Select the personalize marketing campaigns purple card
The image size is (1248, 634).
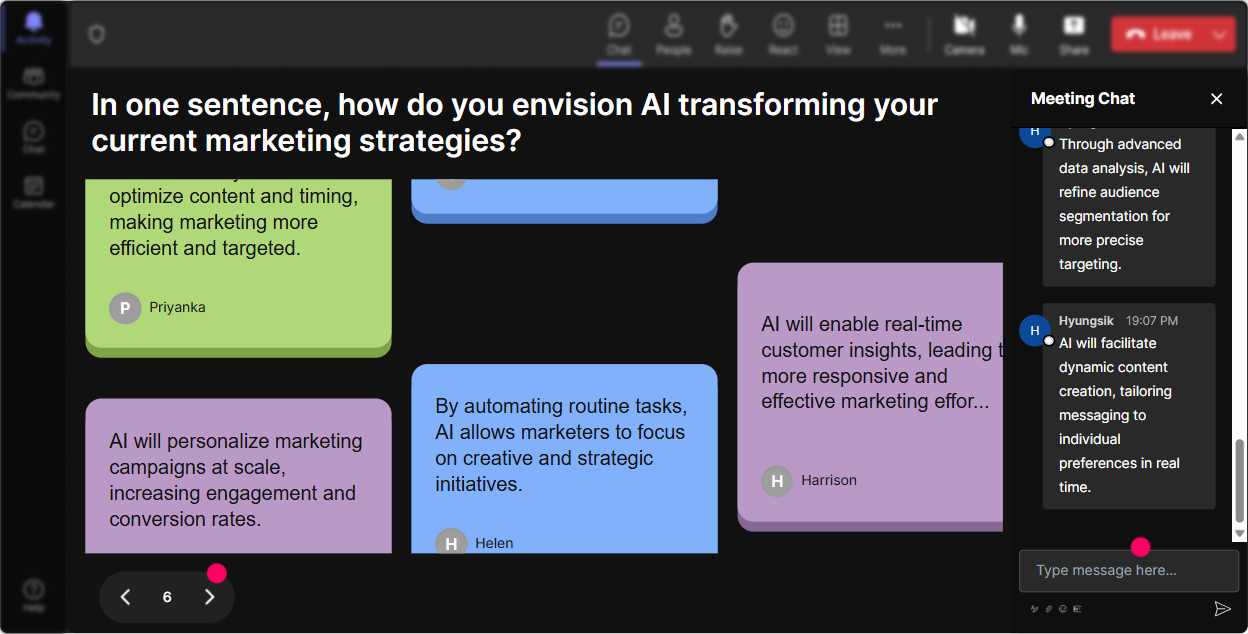[238, 476]
